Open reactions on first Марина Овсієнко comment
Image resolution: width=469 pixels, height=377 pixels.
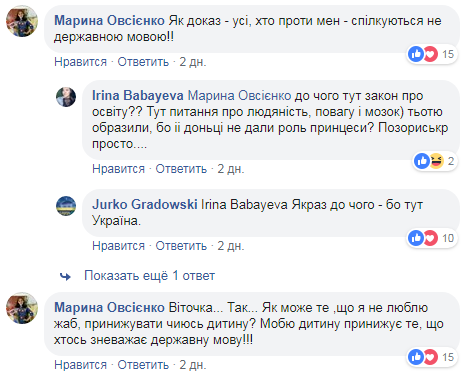[432, 54]
